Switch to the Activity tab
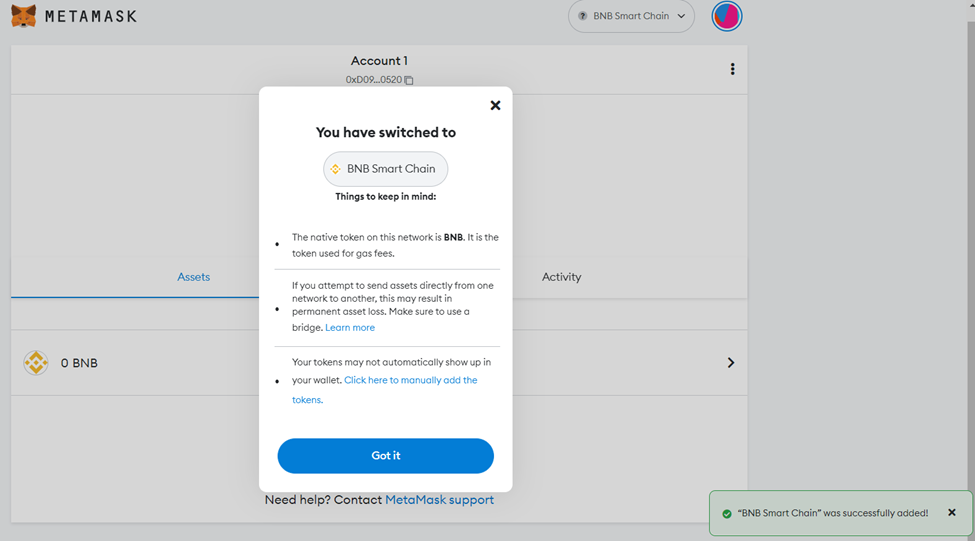The width and height of the screenshot is (975, 541). click(561, 277)
